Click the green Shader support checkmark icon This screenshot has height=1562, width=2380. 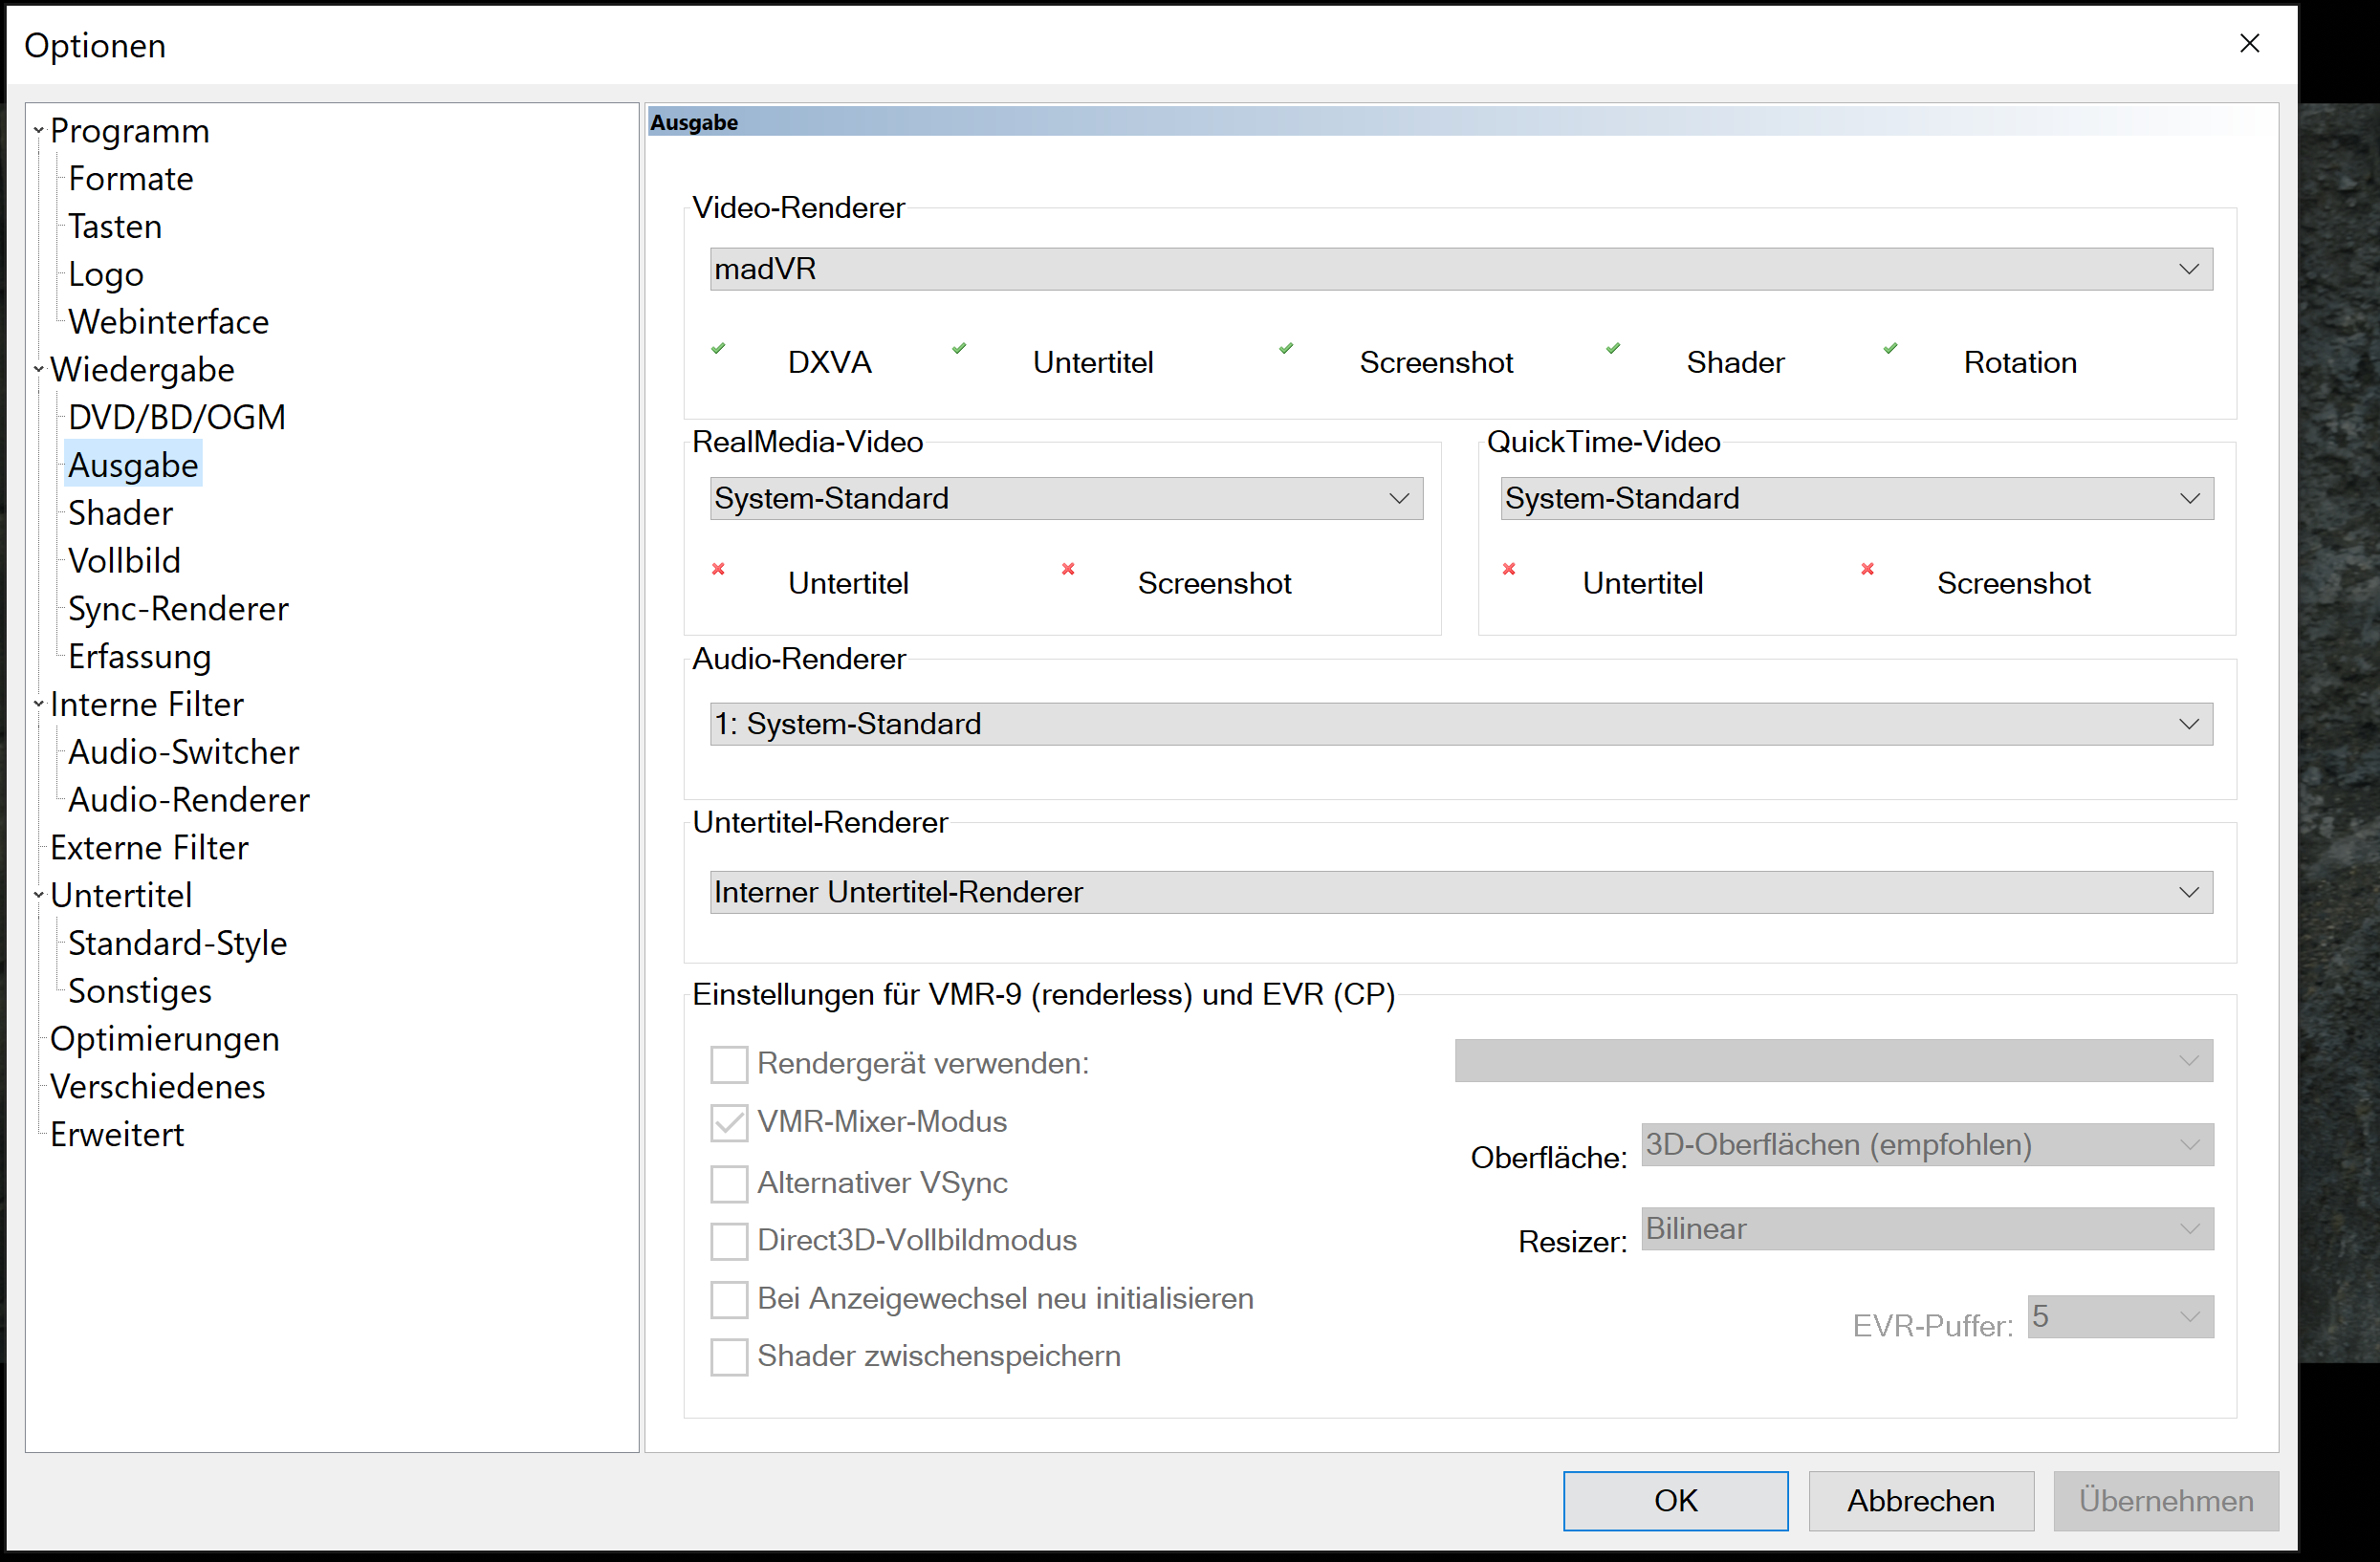(1613, 349)
